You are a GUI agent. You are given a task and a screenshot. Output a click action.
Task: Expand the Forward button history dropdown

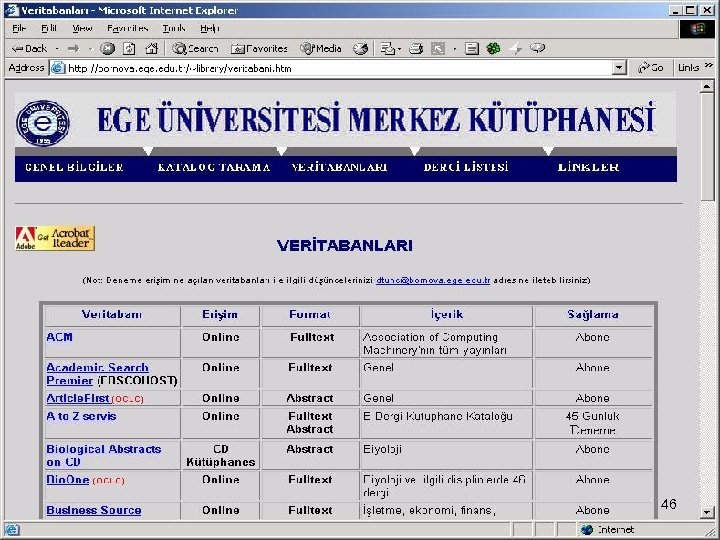point(90,48)
